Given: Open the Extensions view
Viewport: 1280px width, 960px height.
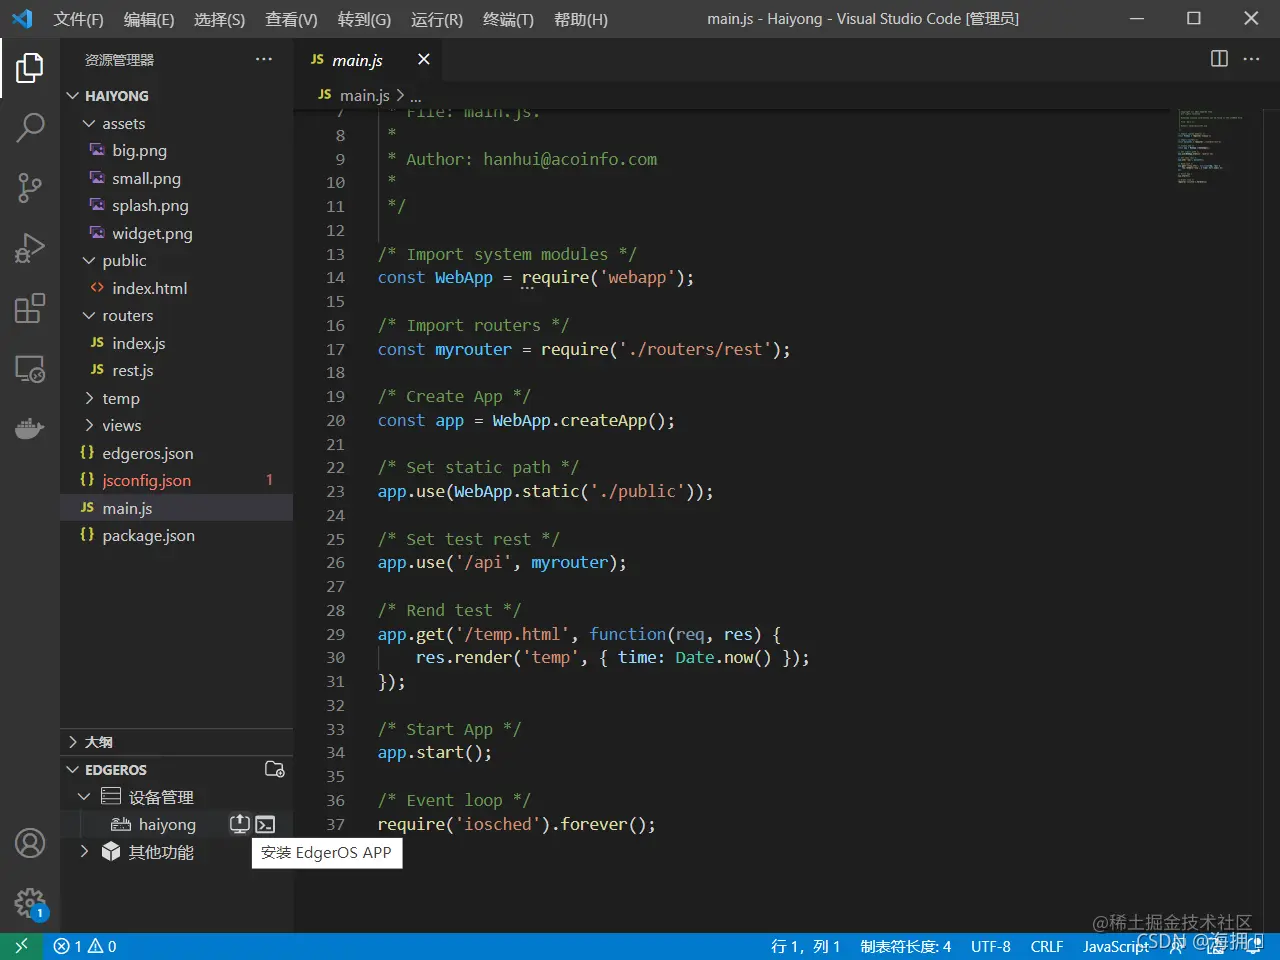Looking at the screenshot, I should coord(30,308).
